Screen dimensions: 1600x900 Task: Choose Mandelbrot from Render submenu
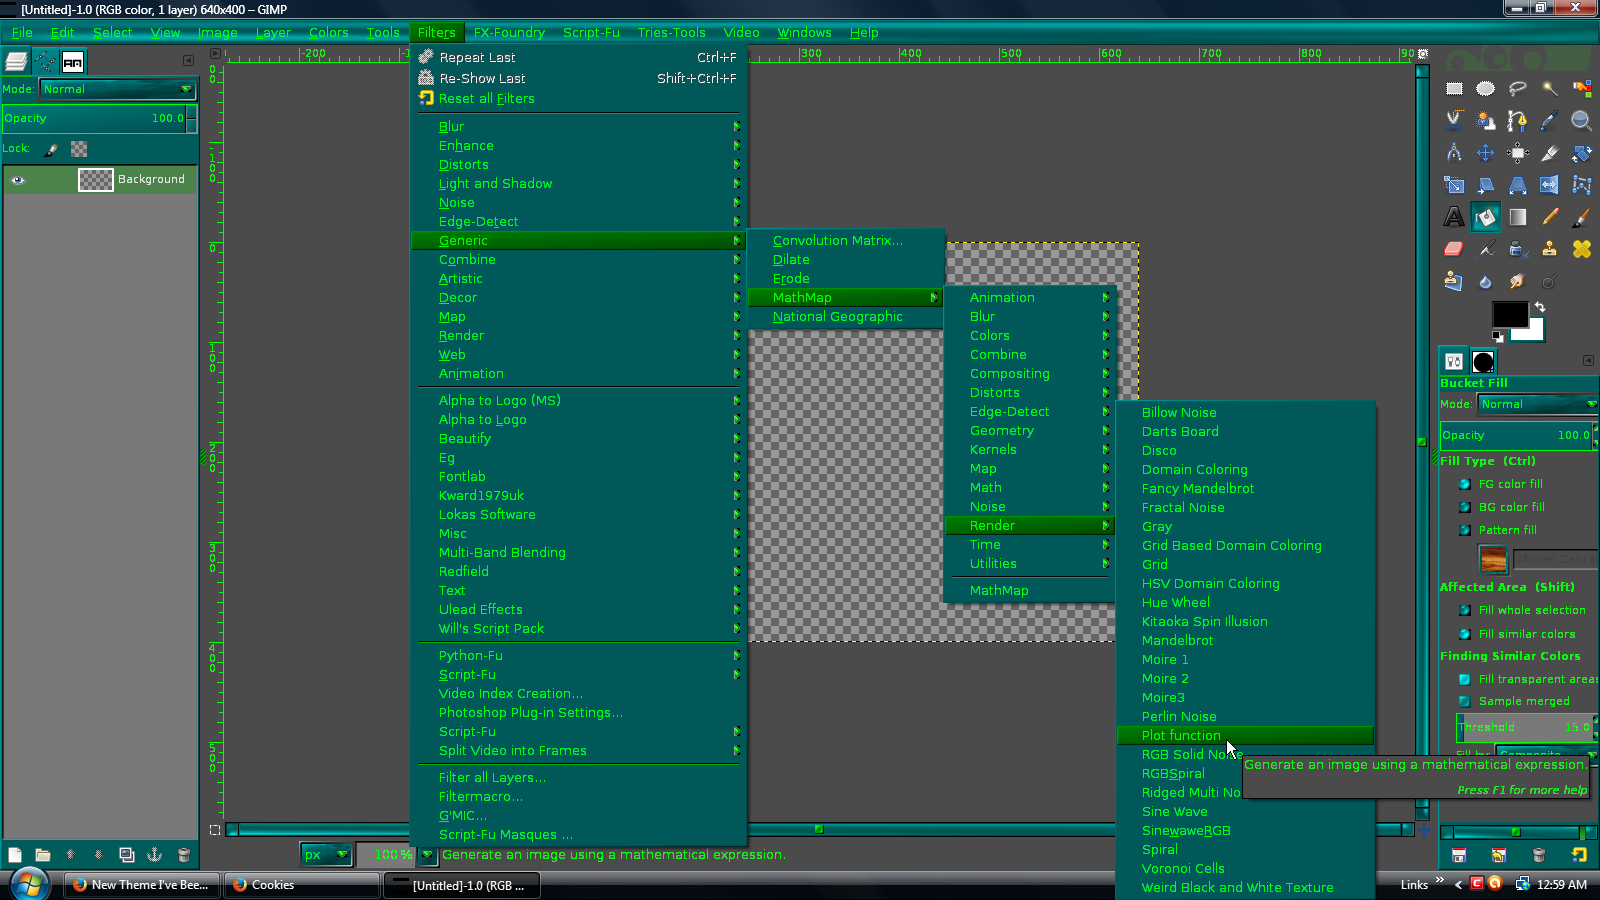[x=1245, y=641]
